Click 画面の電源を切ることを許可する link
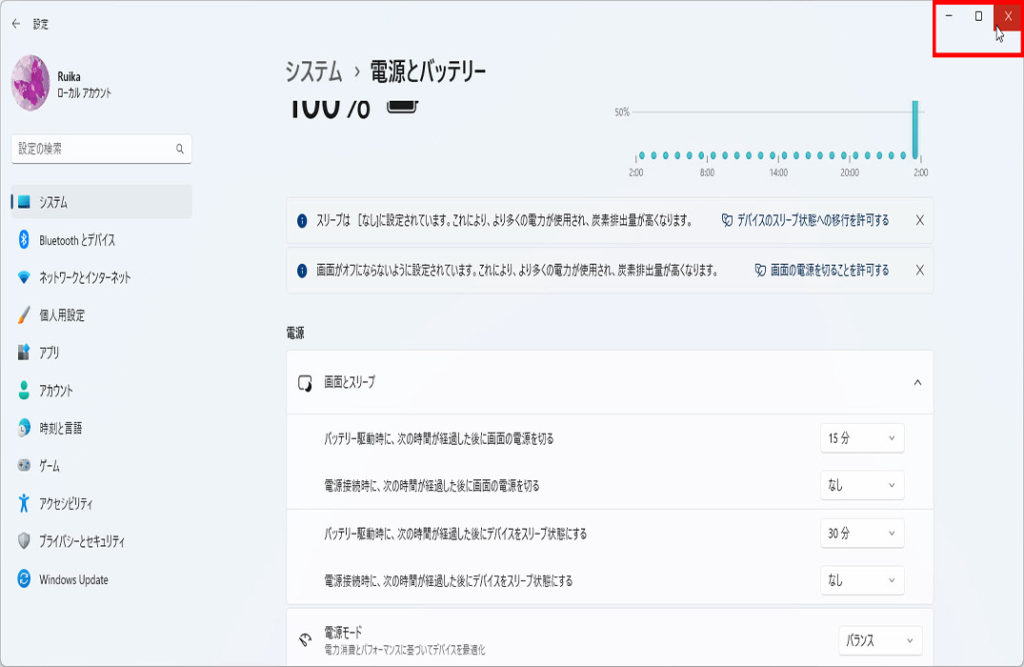The width and height of the screenshot is (1024, 667). pos(822,270)
